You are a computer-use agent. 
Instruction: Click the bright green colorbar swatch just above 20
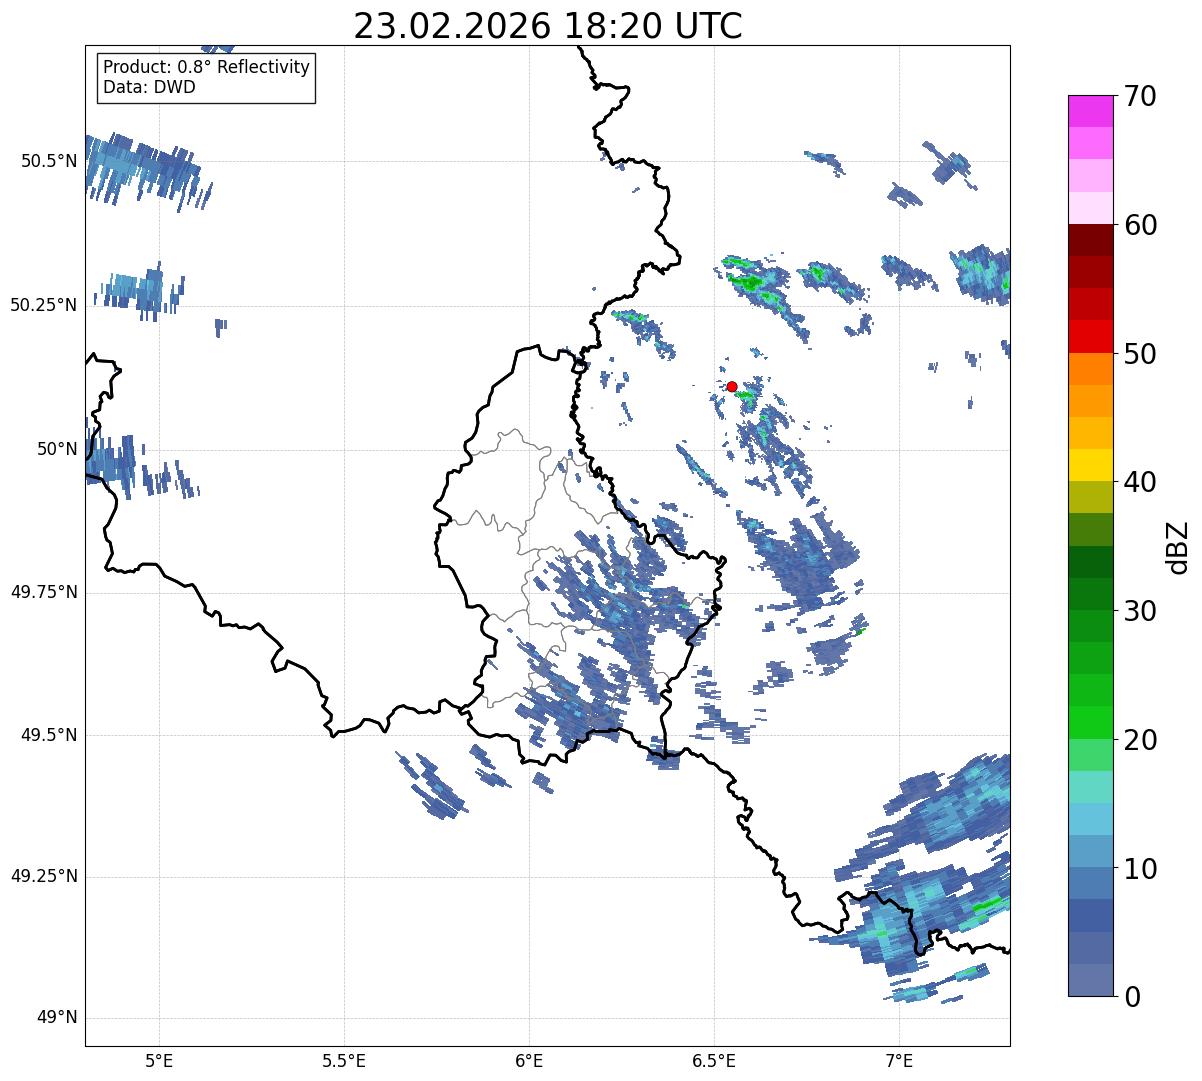point(1090,722)
